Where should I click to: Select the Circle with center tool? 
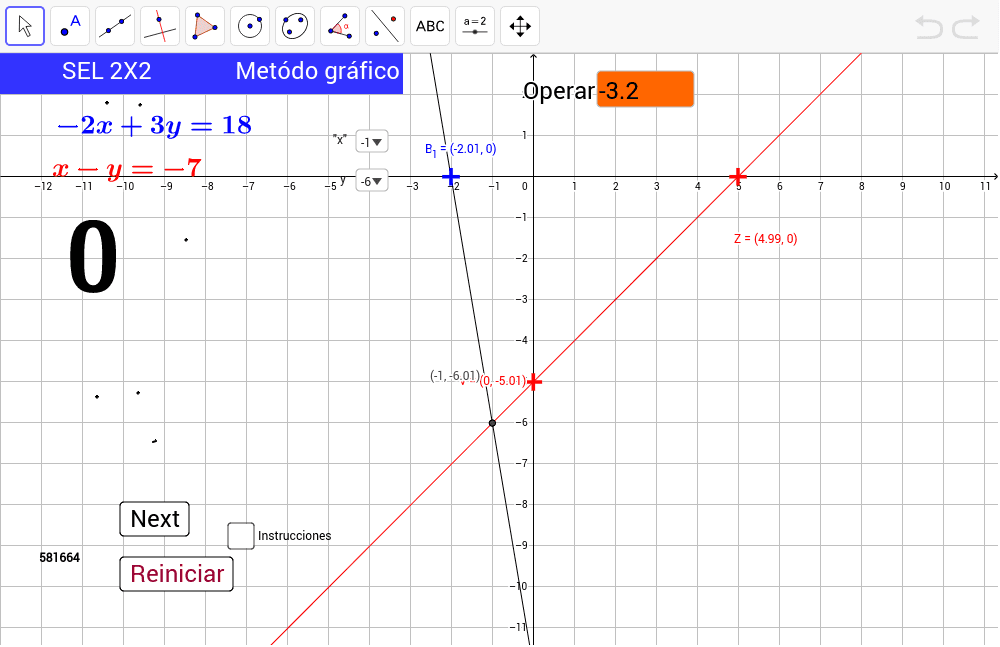point(250,26)
